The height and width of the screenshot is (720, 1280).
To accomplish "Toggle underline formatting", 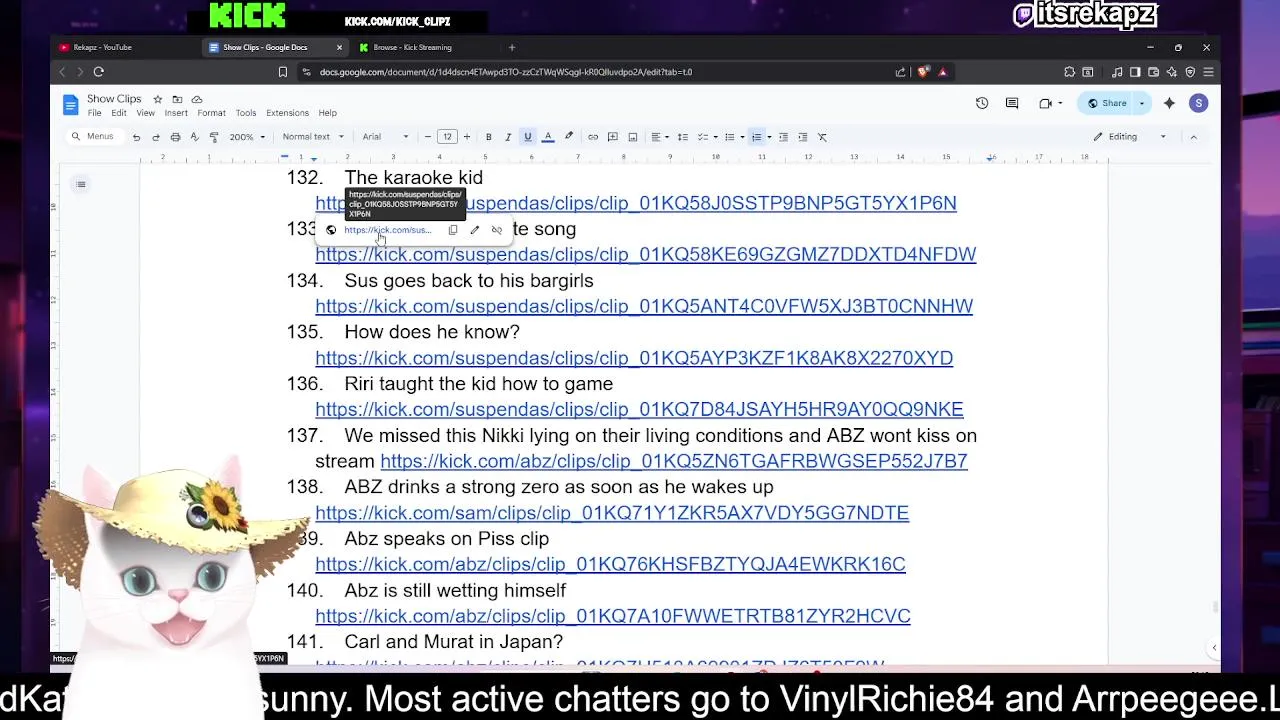I will [527, 137].
